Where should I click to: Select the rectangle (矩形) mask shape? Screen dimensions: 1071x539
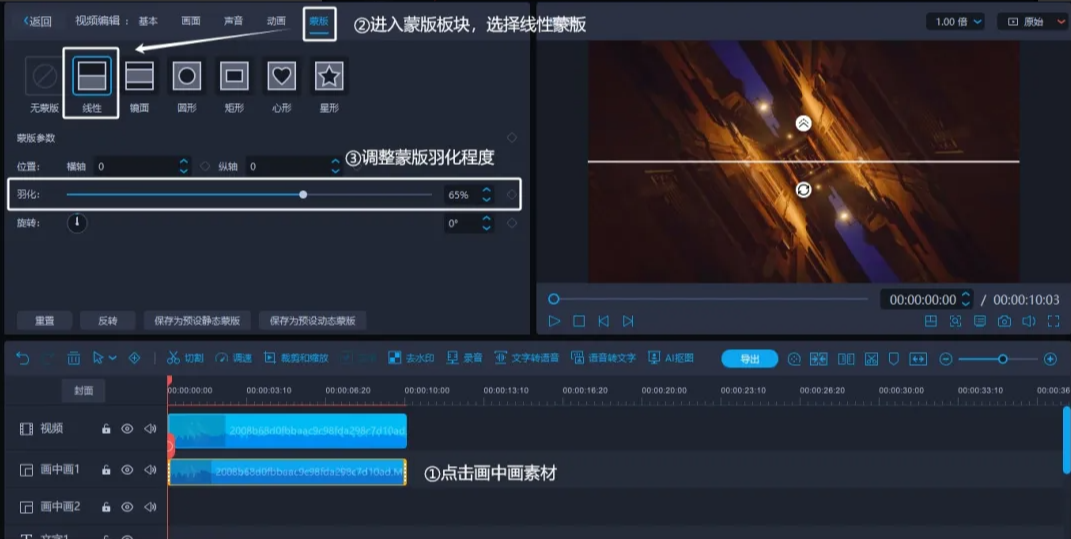click(x=234, y=76)
